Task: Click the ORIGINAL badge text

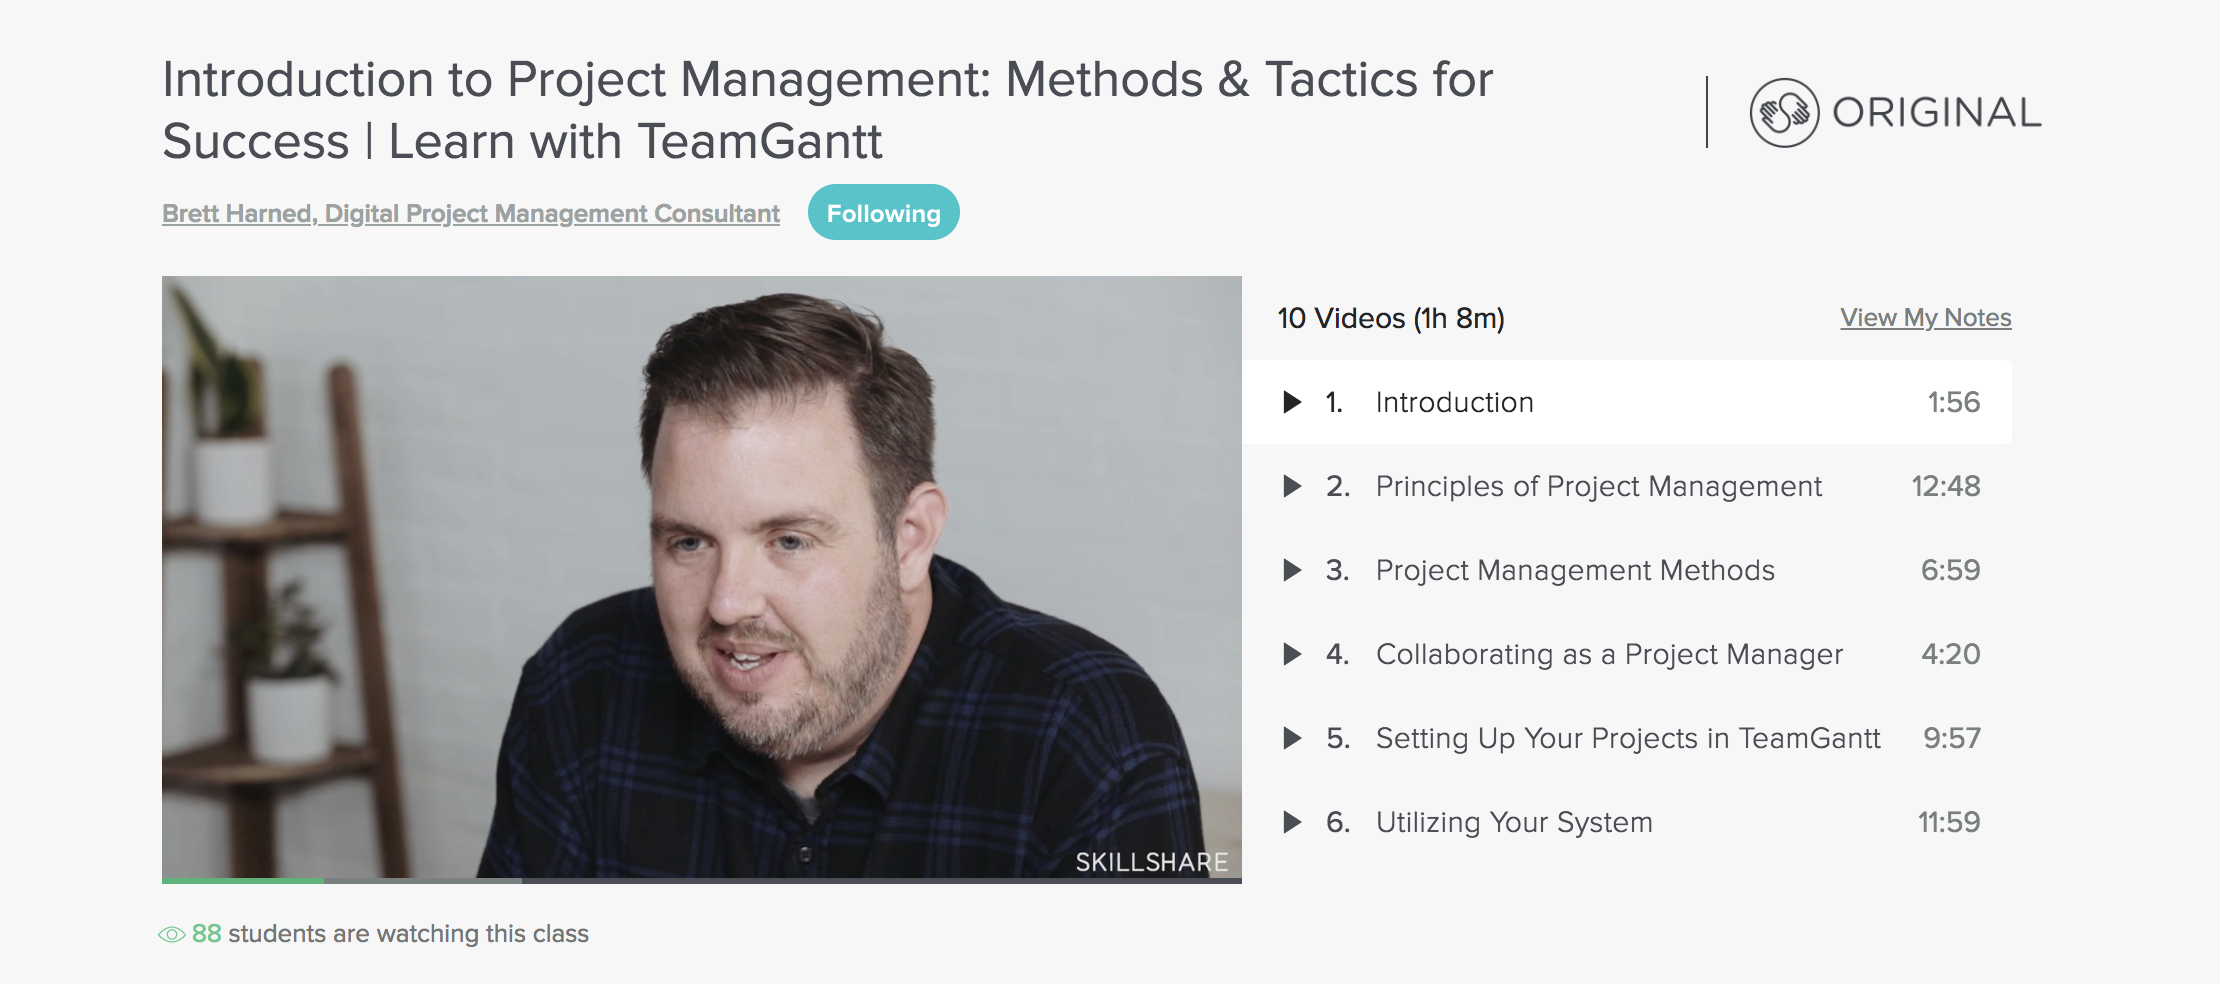Action: pos(1937,112)
